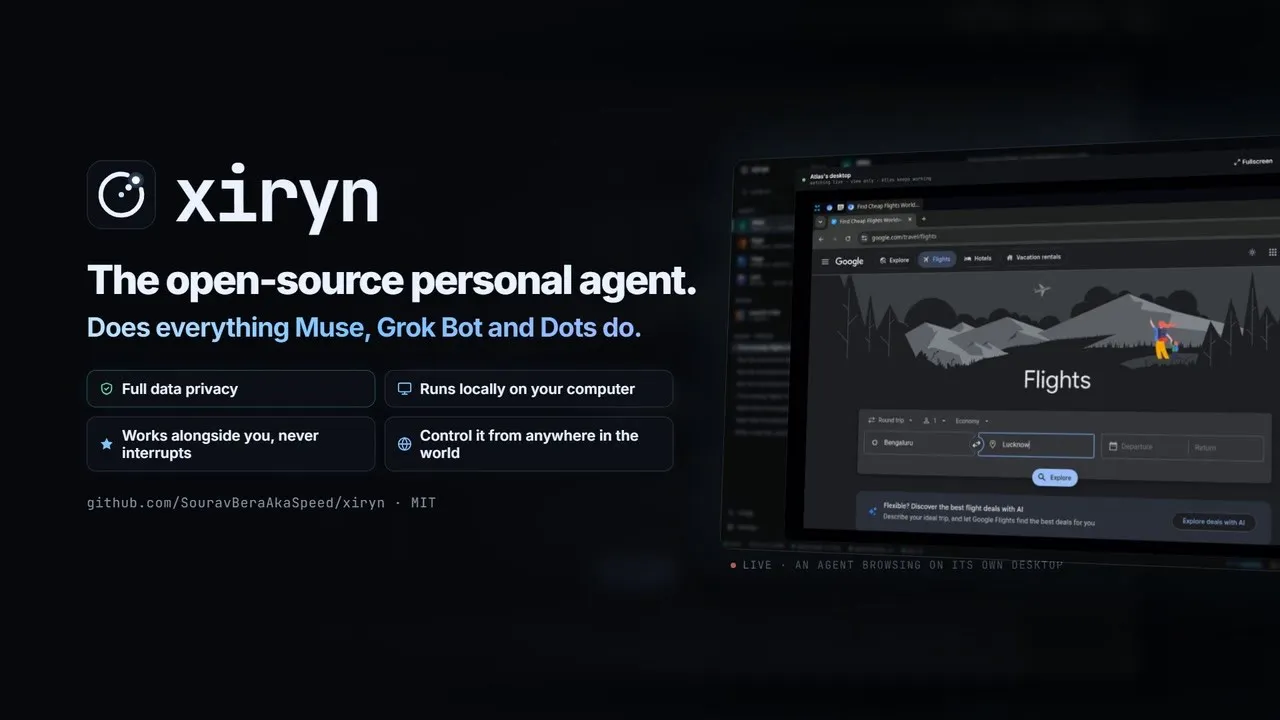This screenshot has height=720, width=1280.
Task: Open the Google apps grid
Action: click(x=1272, y=253)
